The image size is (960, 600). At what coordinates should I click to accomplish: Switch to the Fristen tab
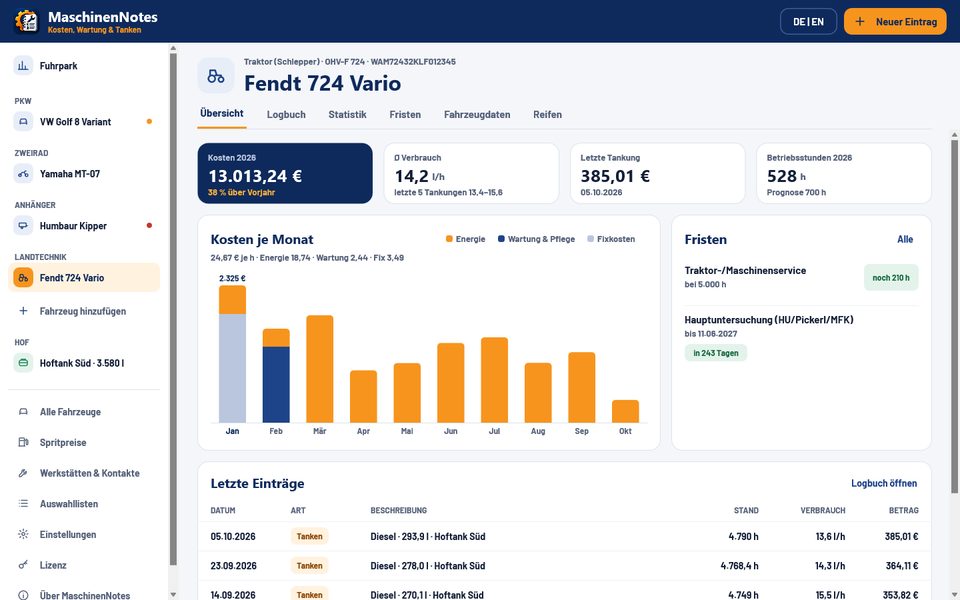click(405, 114)
